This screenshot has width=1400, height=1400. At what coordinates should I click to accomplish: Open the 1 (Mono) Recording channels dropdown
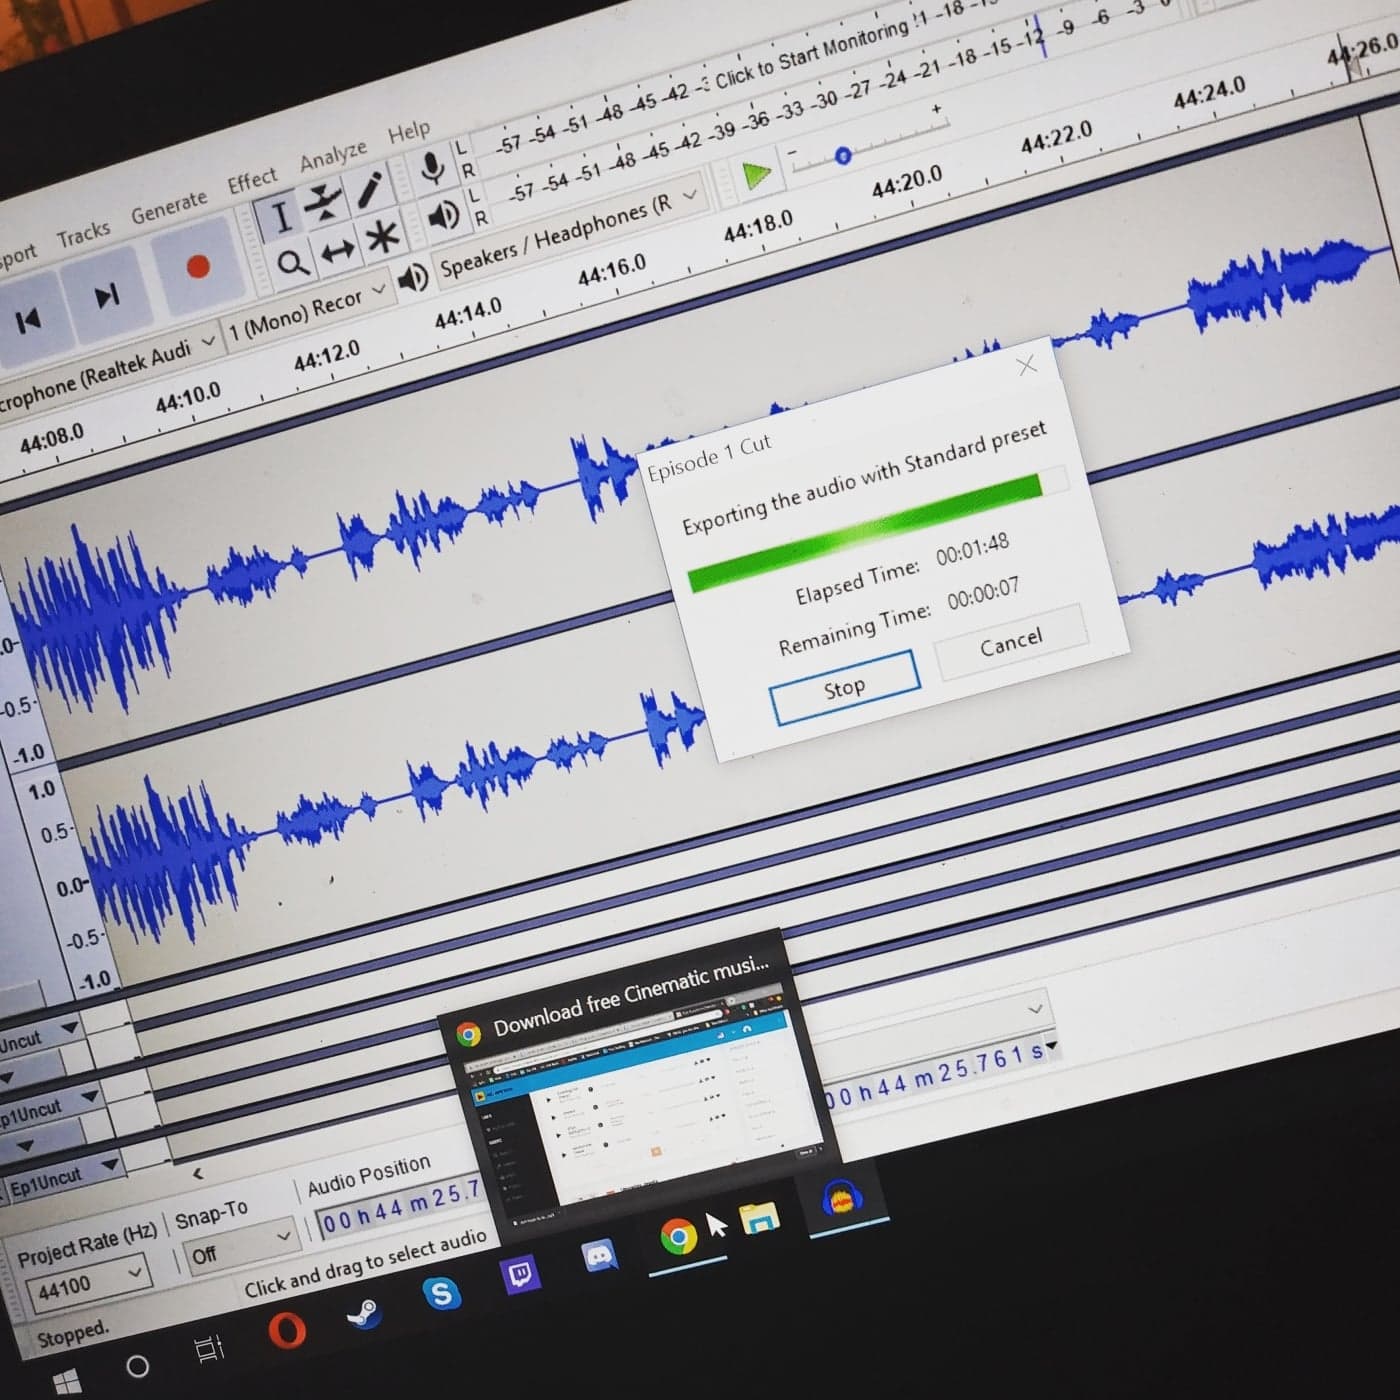coord(306,308)
